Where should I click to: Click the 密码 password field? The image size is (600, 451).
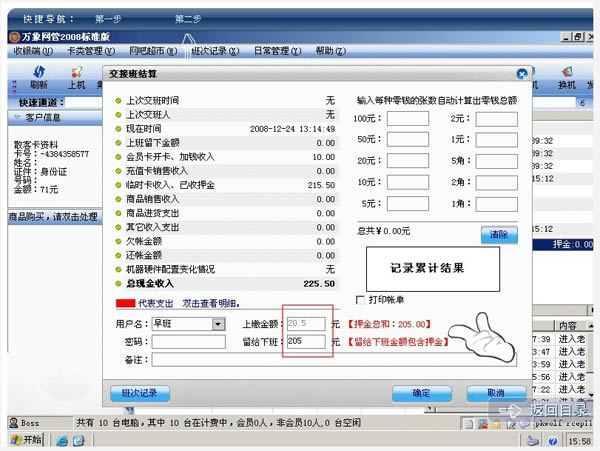coord(189,342)
